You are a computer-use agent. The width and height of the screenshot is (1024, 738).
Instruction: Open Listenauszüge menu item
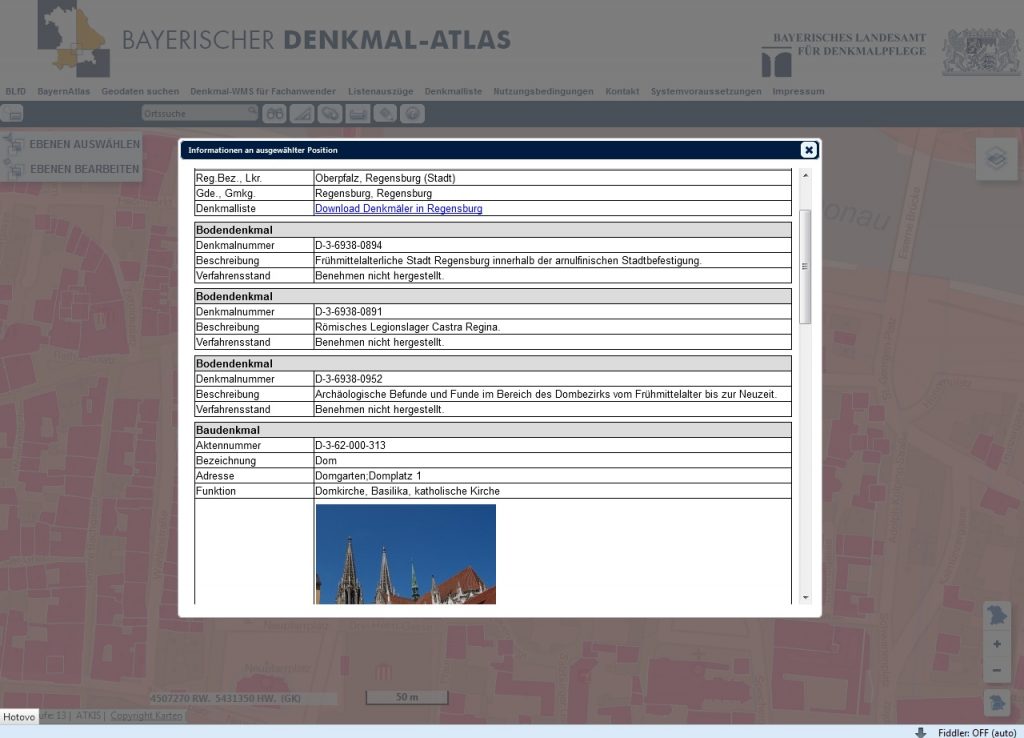[x=380, y=91]
